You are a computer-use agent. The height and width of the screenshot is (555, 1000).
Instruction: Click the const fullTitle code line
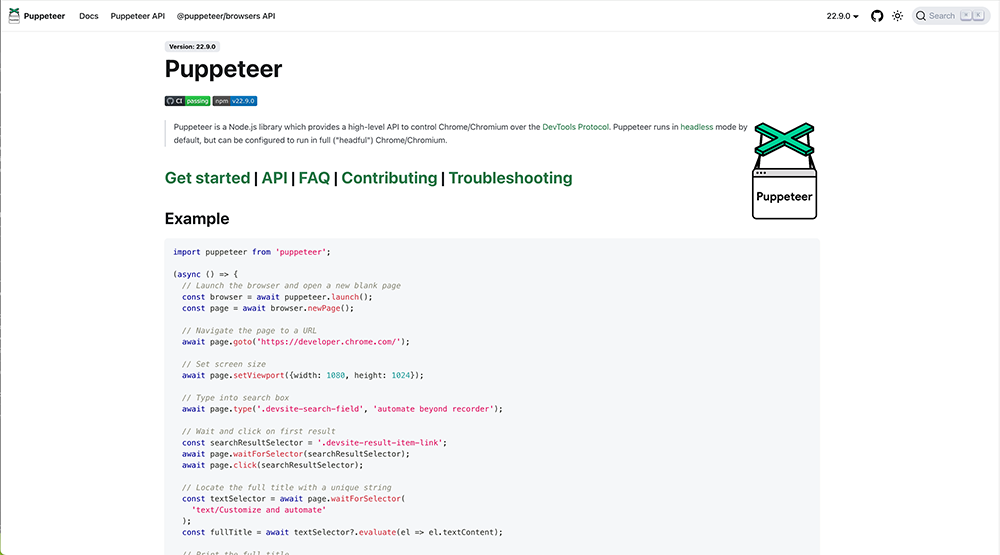point(342,532)
